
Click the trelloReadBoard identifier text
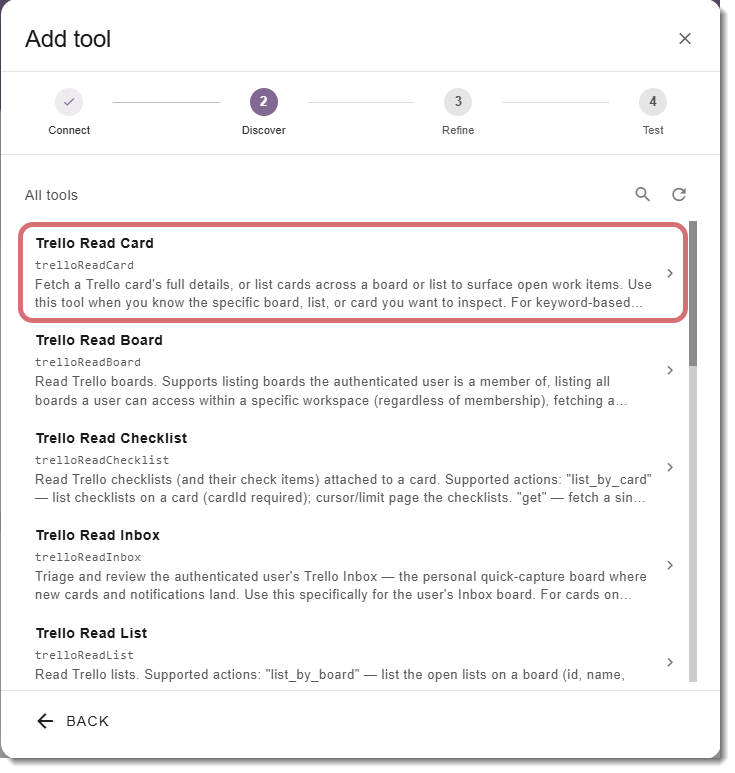tap(88, 362)
